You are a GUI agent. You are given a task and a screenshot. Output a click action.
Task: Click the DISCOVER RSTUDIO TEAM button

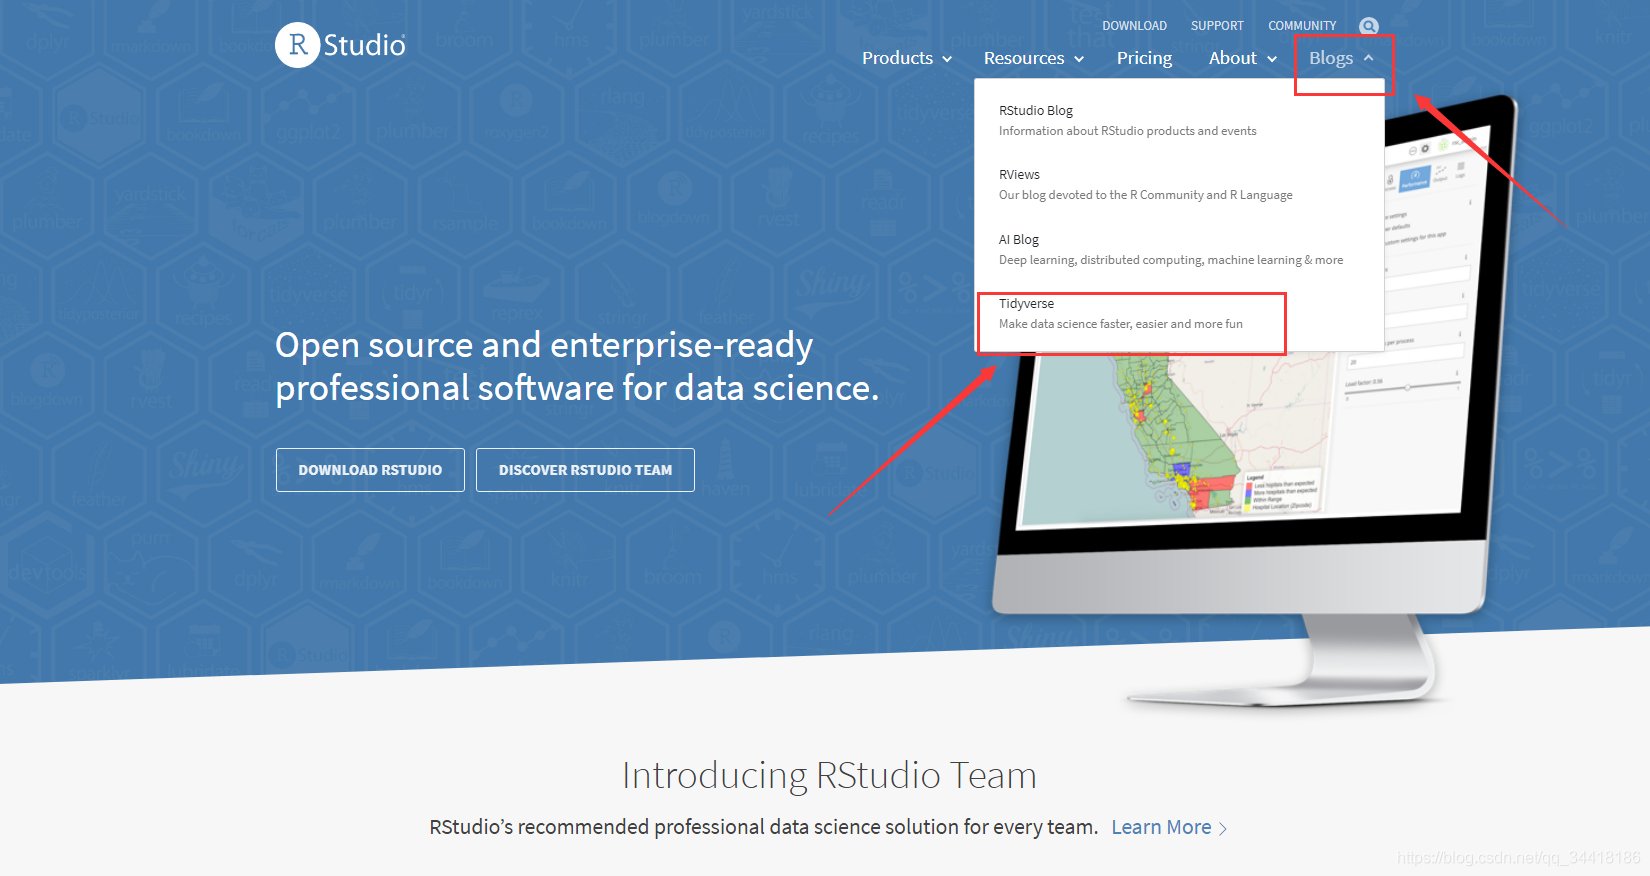click(585, 470)
